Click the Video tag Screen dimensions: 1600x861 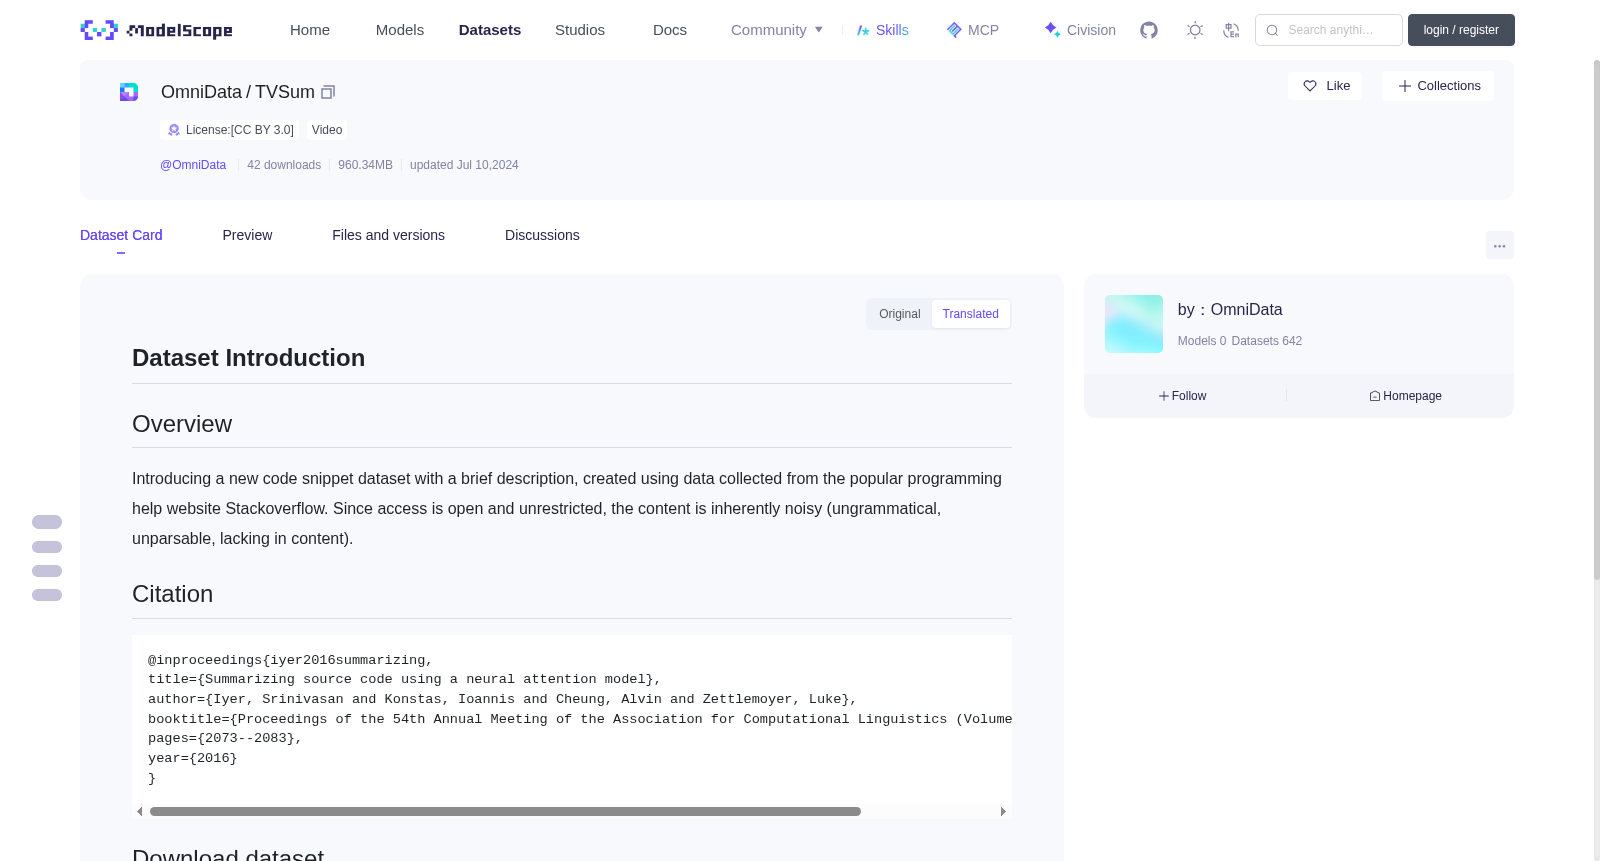pyautogui.click(x=327, y=130)
